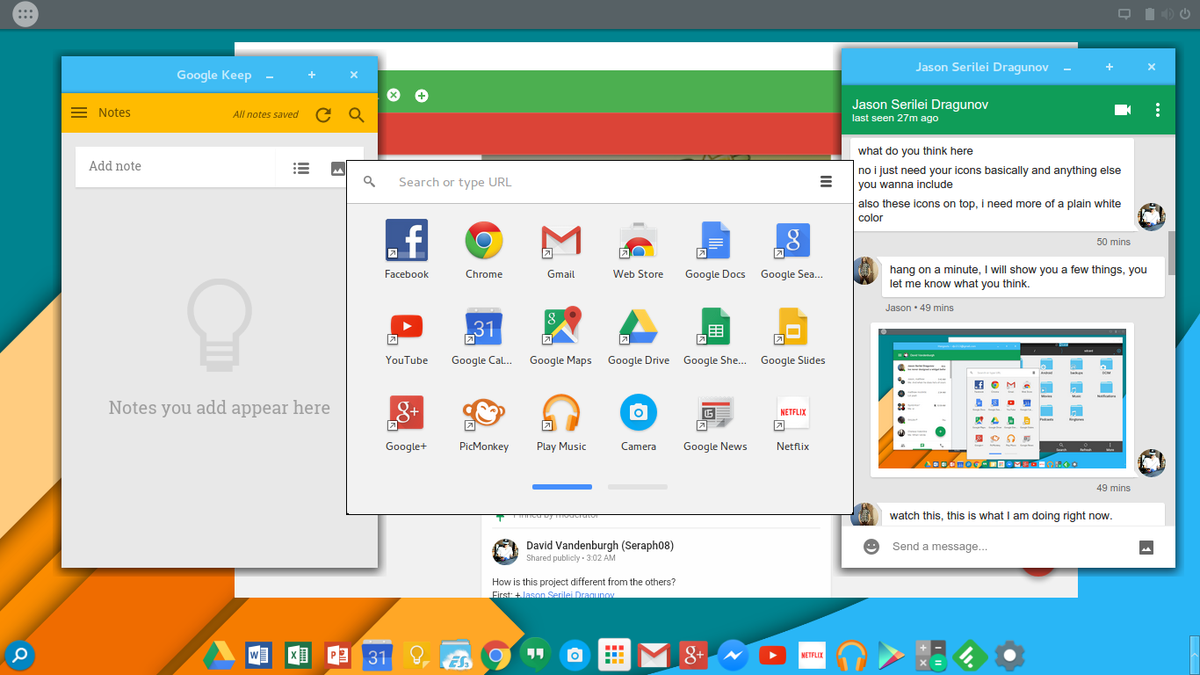Create a new list note in Keep
This screenshot has width=1200, height=675.
click(x=301, y=168)
